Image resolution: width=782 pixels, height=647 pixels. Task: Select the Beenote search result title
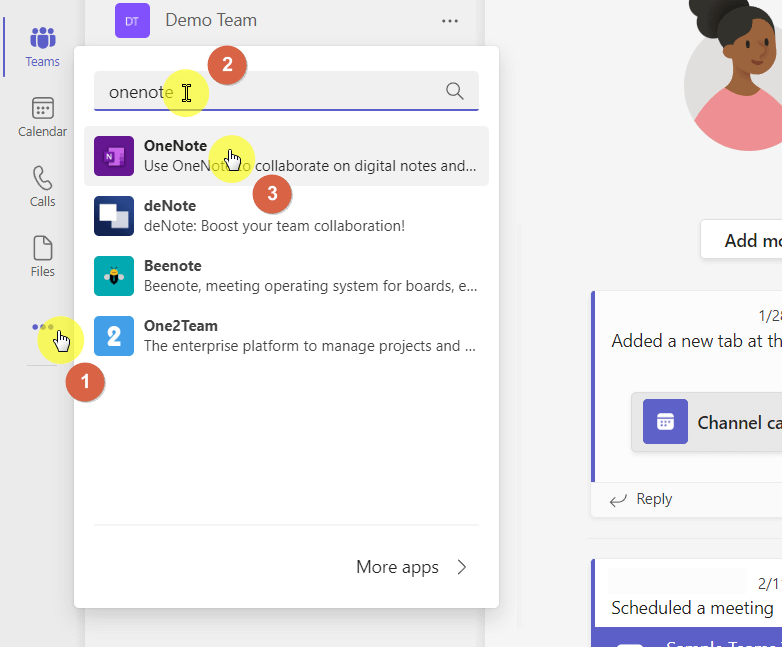[x=173, y=266]
